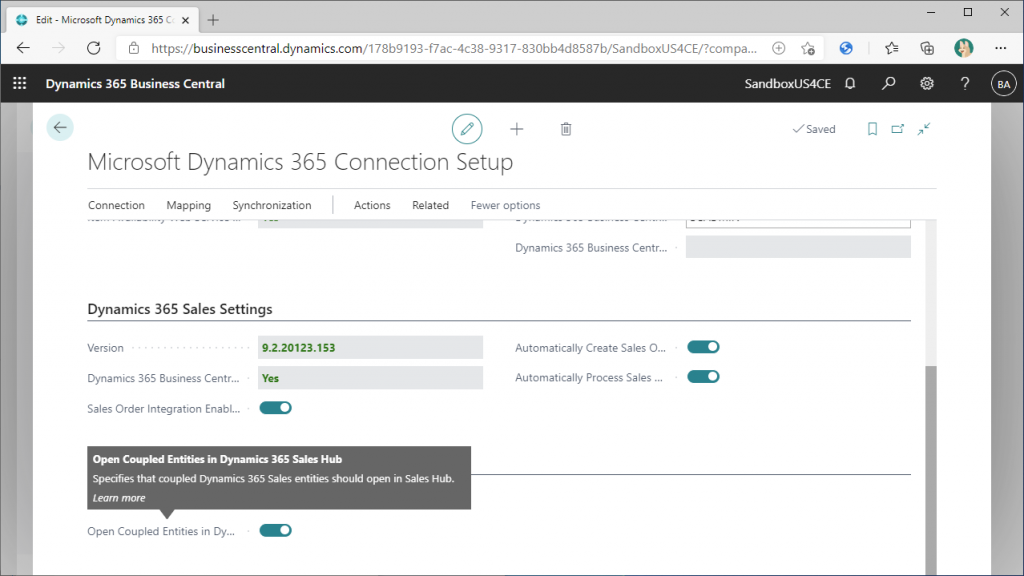Click the browser address bar URL
Image resolution: width=1024 pixels, height=576 pixels.
tap(454, 48)
